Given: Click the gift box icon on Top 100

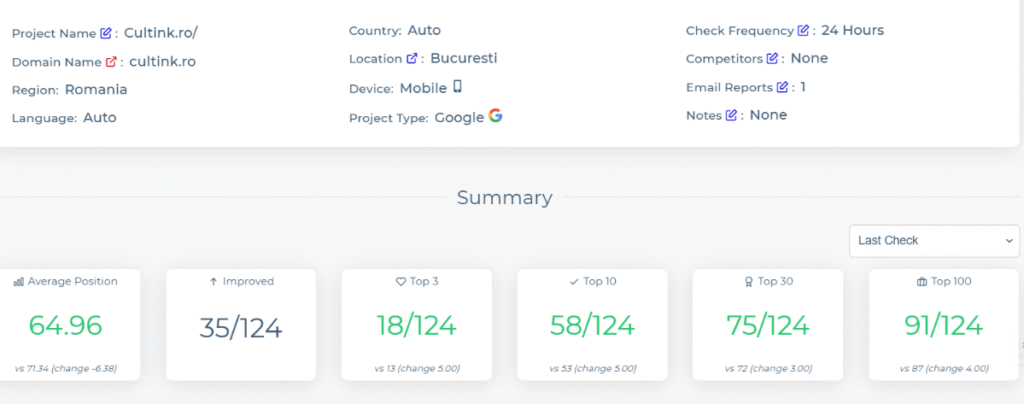Looking at the screenshot, I should (921, 282).
